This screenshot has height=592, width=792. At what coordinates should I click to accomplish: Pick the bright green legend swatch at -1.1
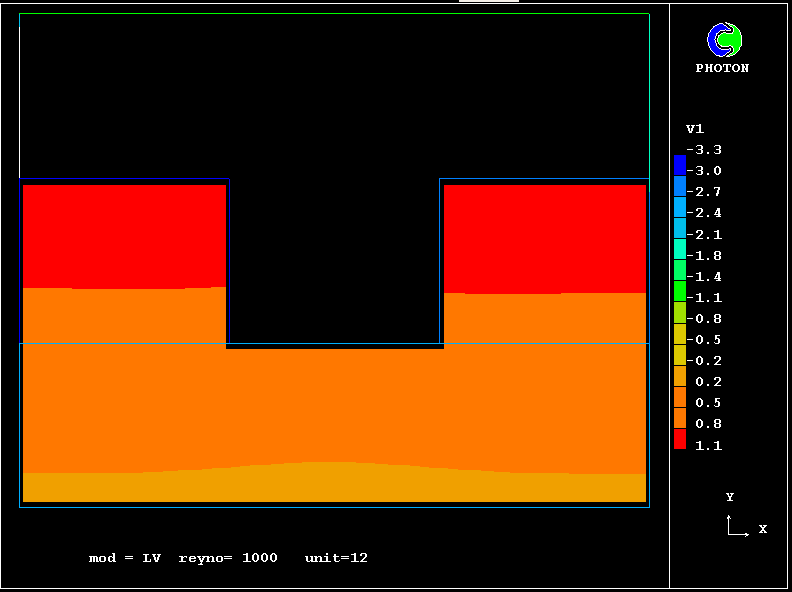680,291
